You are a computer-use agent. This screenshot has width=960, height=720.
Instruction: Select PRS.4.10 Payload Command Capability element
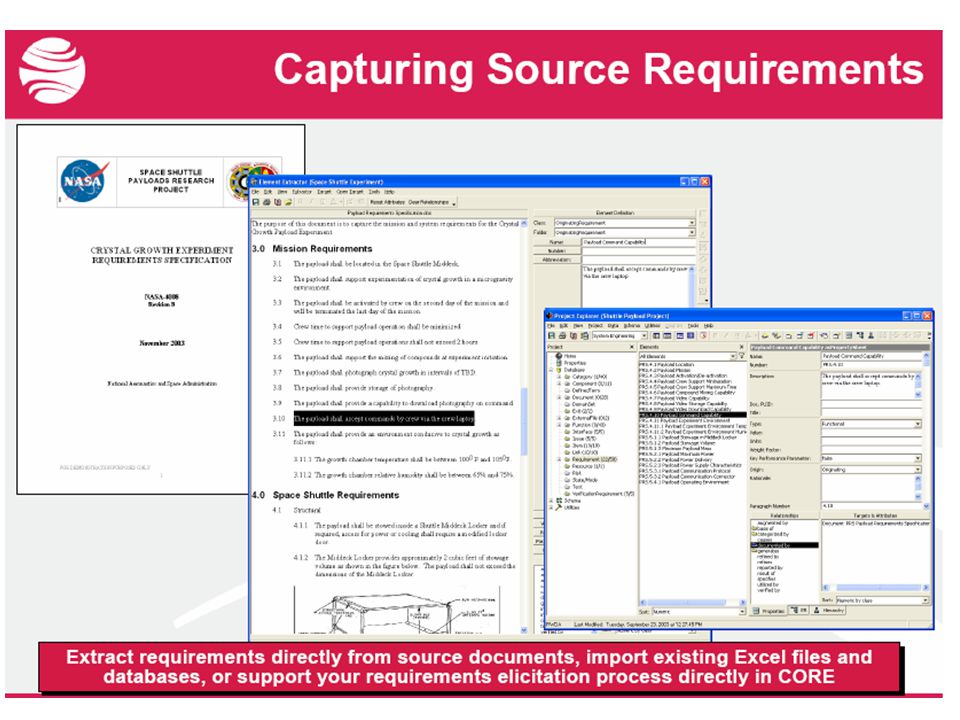(x=692, y=415)
